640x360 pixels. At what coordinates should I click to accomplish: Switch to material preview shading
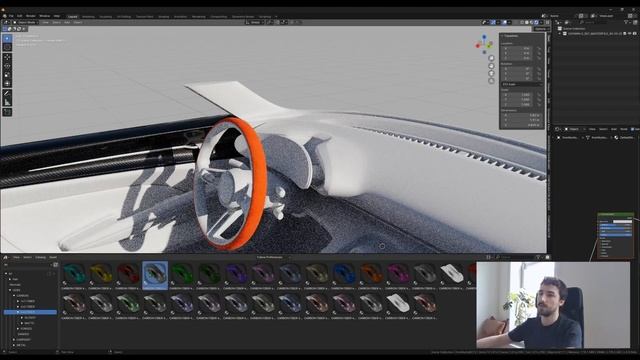click(532, 22)
